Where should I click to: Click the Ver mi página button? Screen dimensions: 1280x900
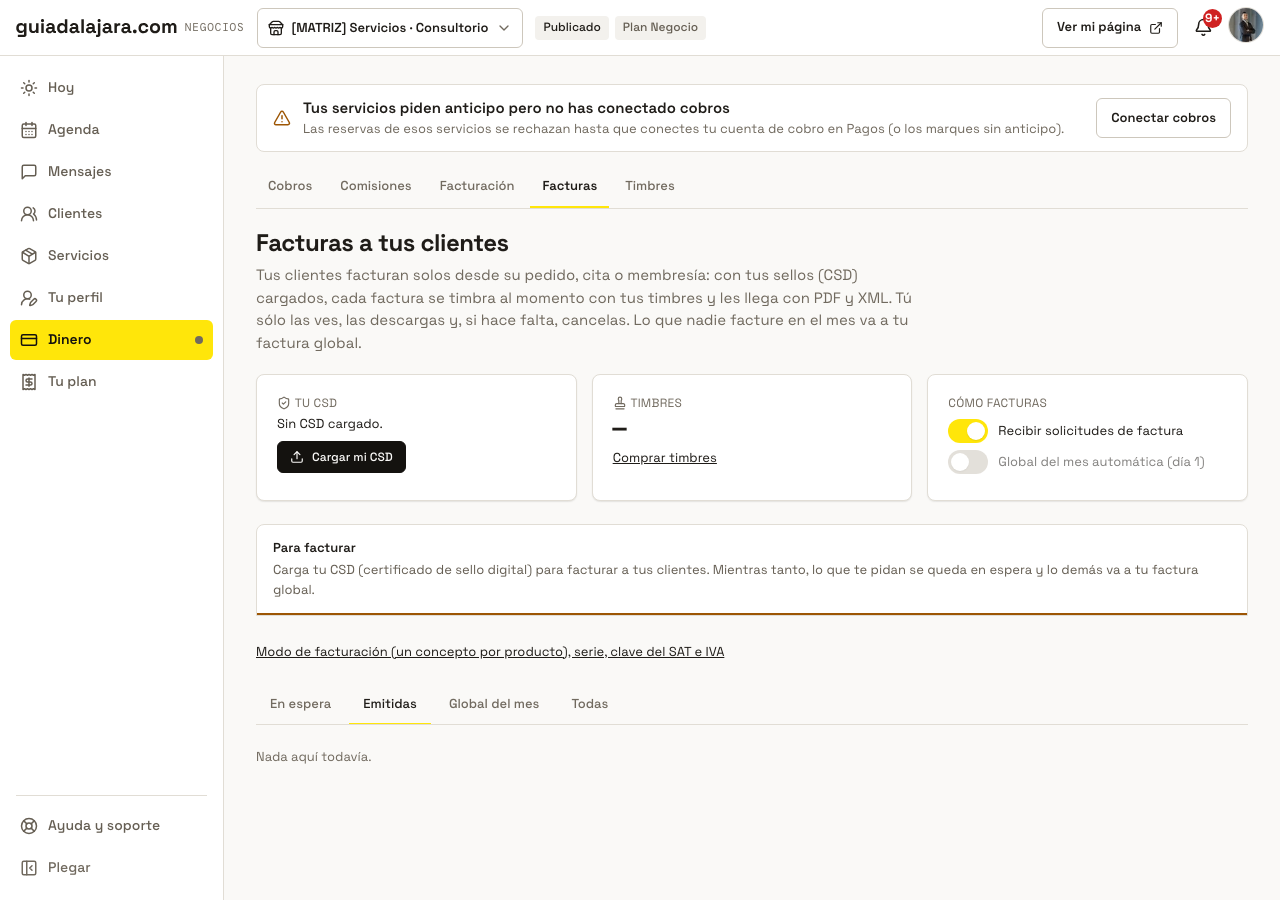tap(1110, 28)
